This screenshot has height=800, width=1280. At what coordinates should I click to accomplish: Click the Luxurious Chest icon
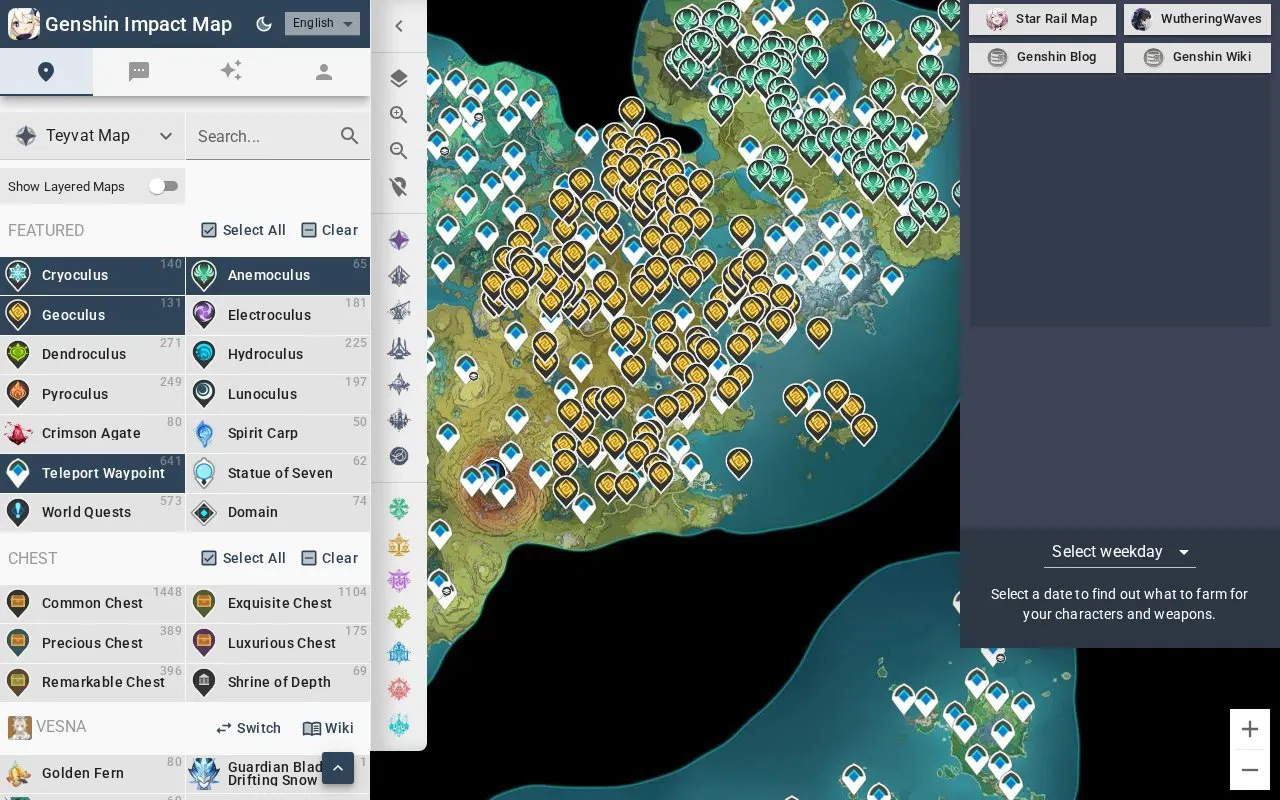204,642
